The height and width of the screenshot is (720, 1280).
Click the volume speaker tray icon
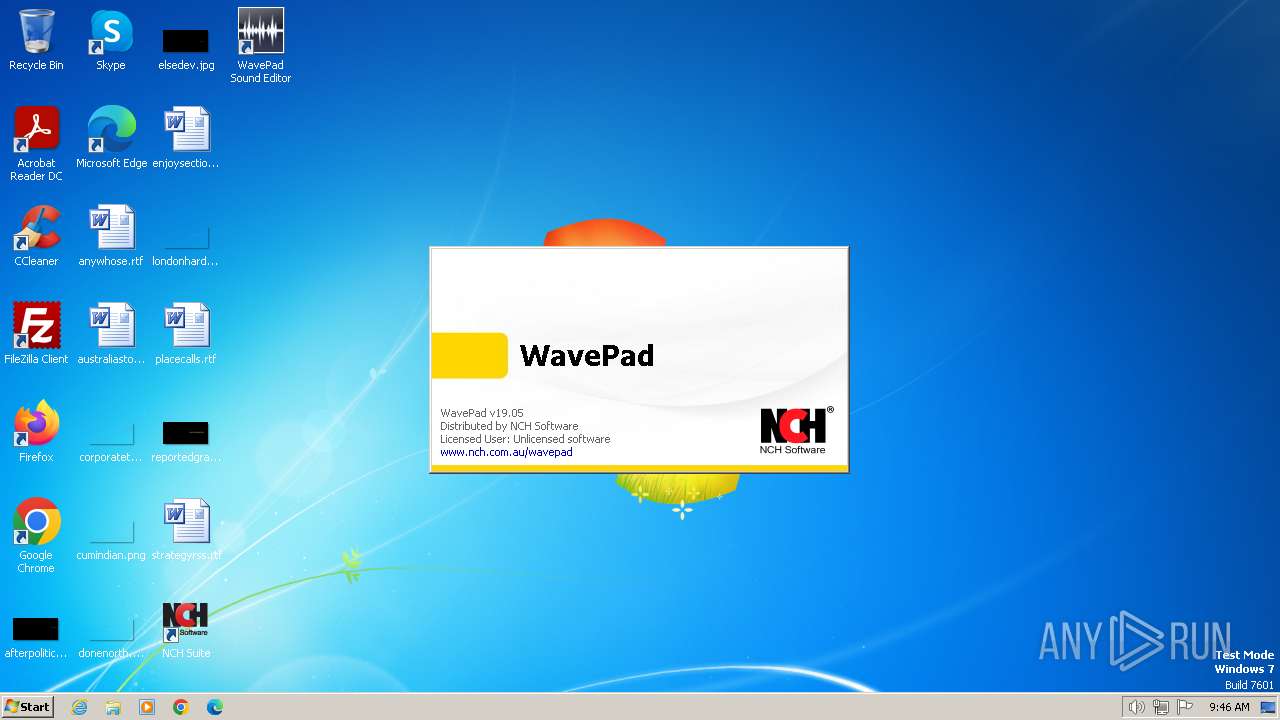tap(1136, 707)
